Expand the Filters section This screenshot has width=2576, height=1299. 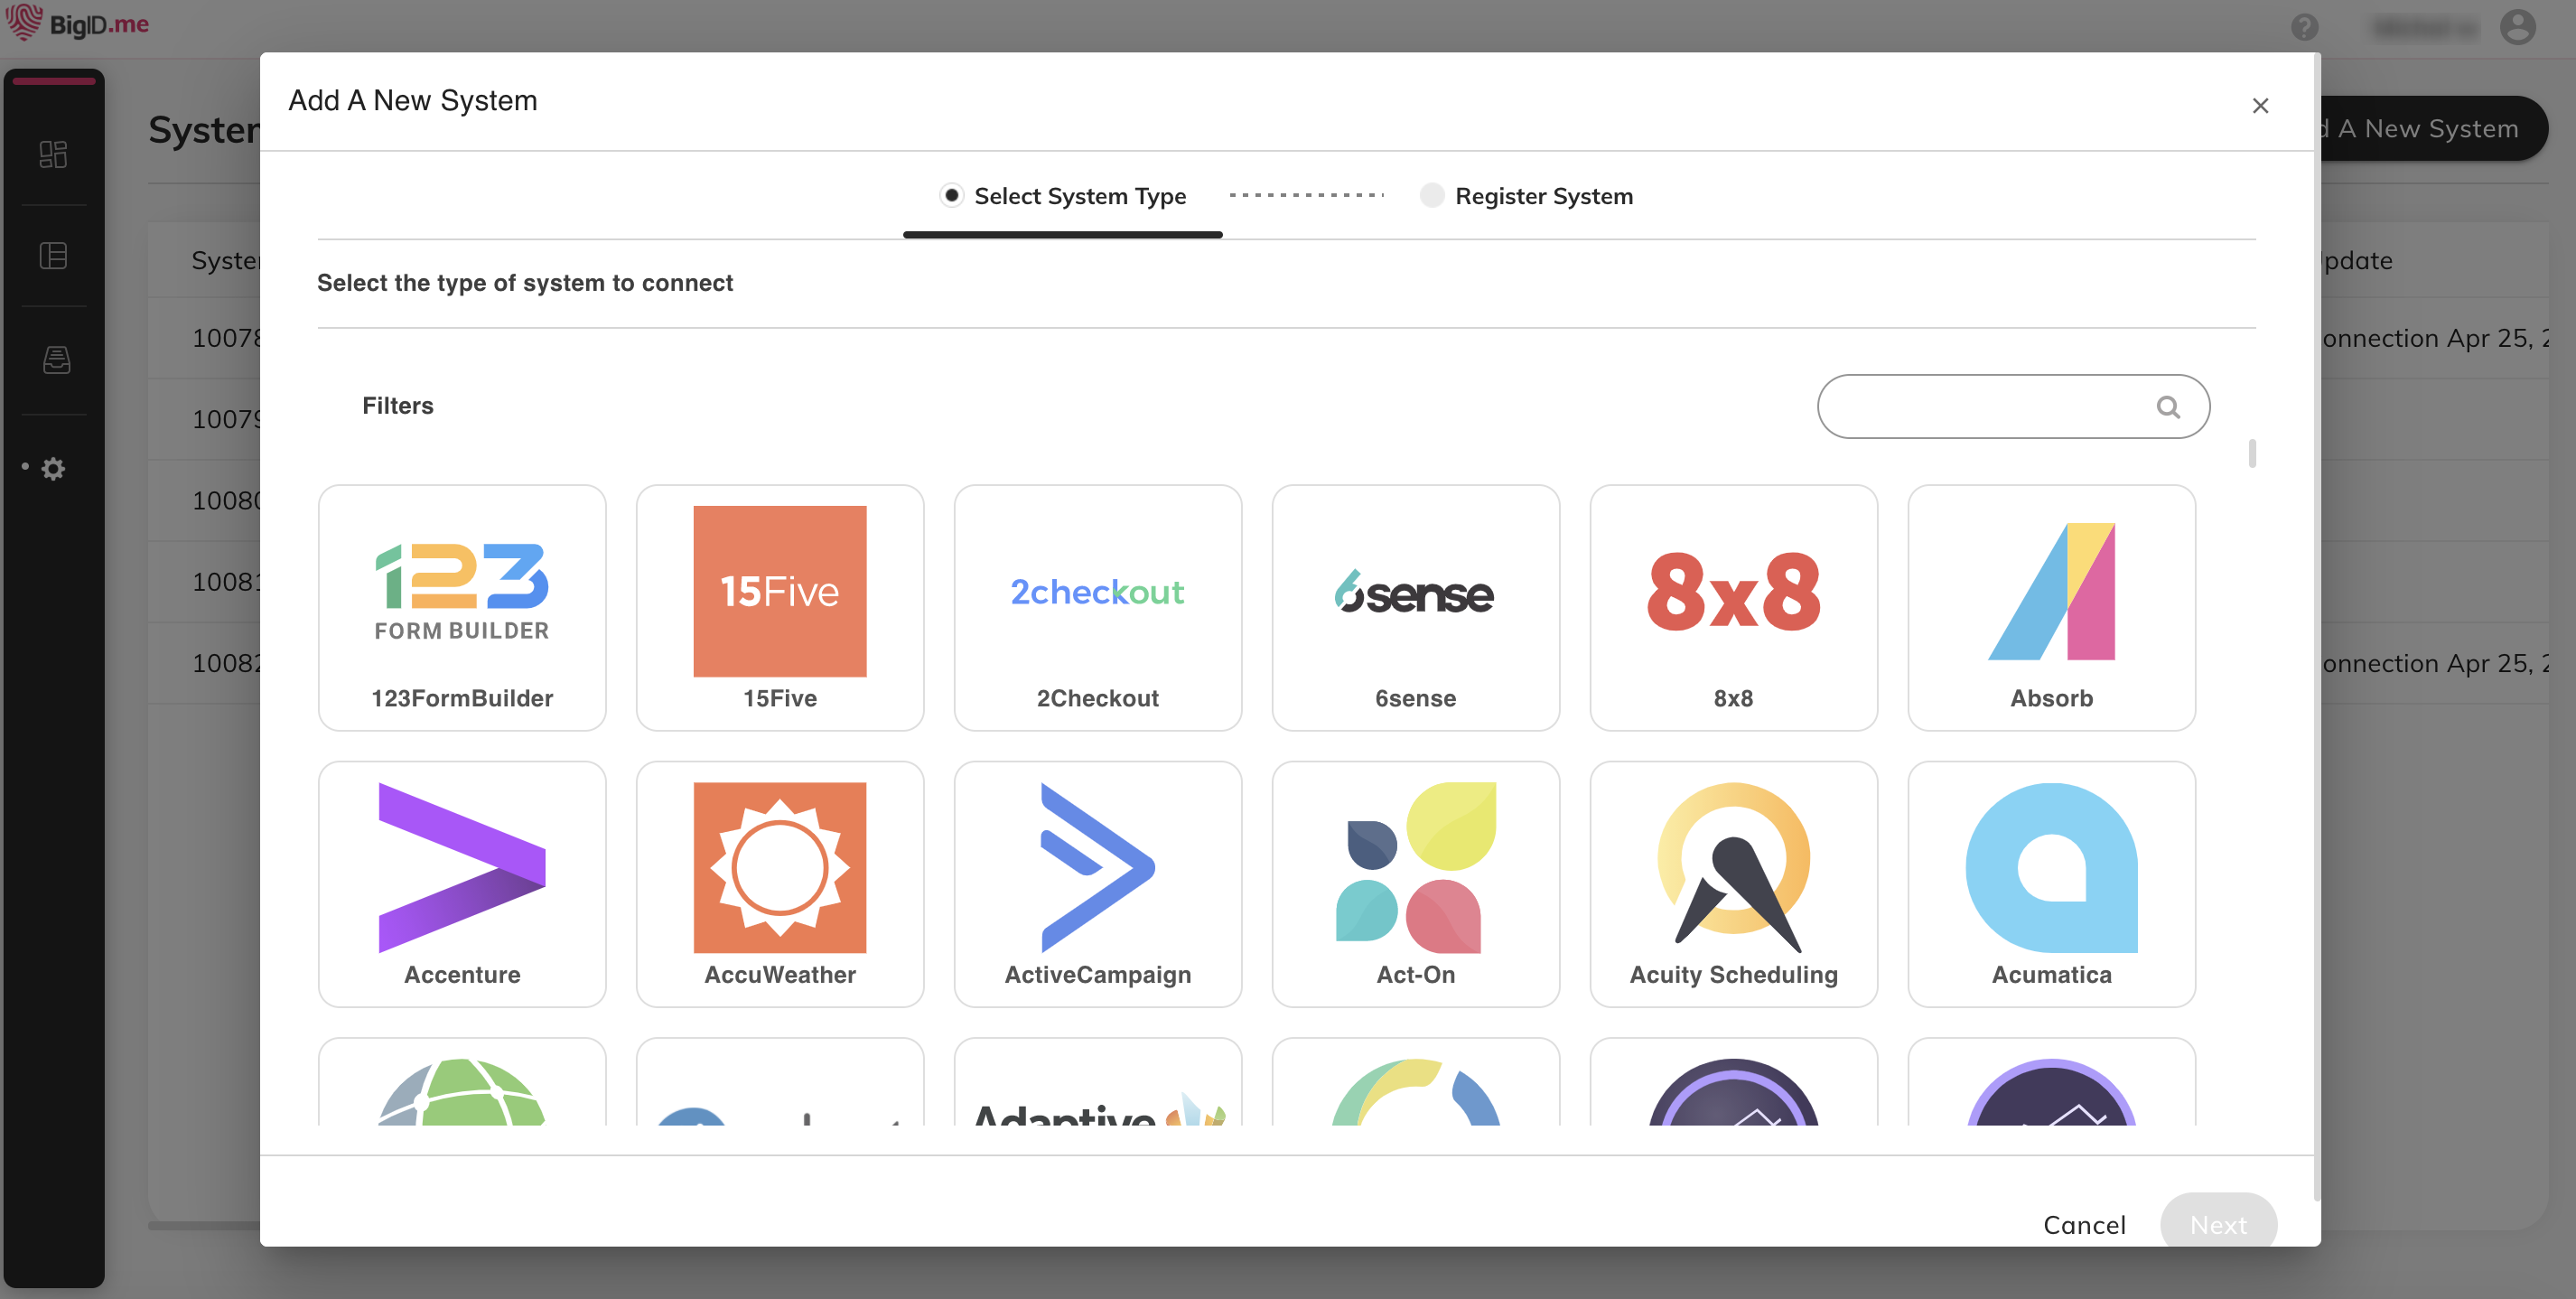click(397, 405)
